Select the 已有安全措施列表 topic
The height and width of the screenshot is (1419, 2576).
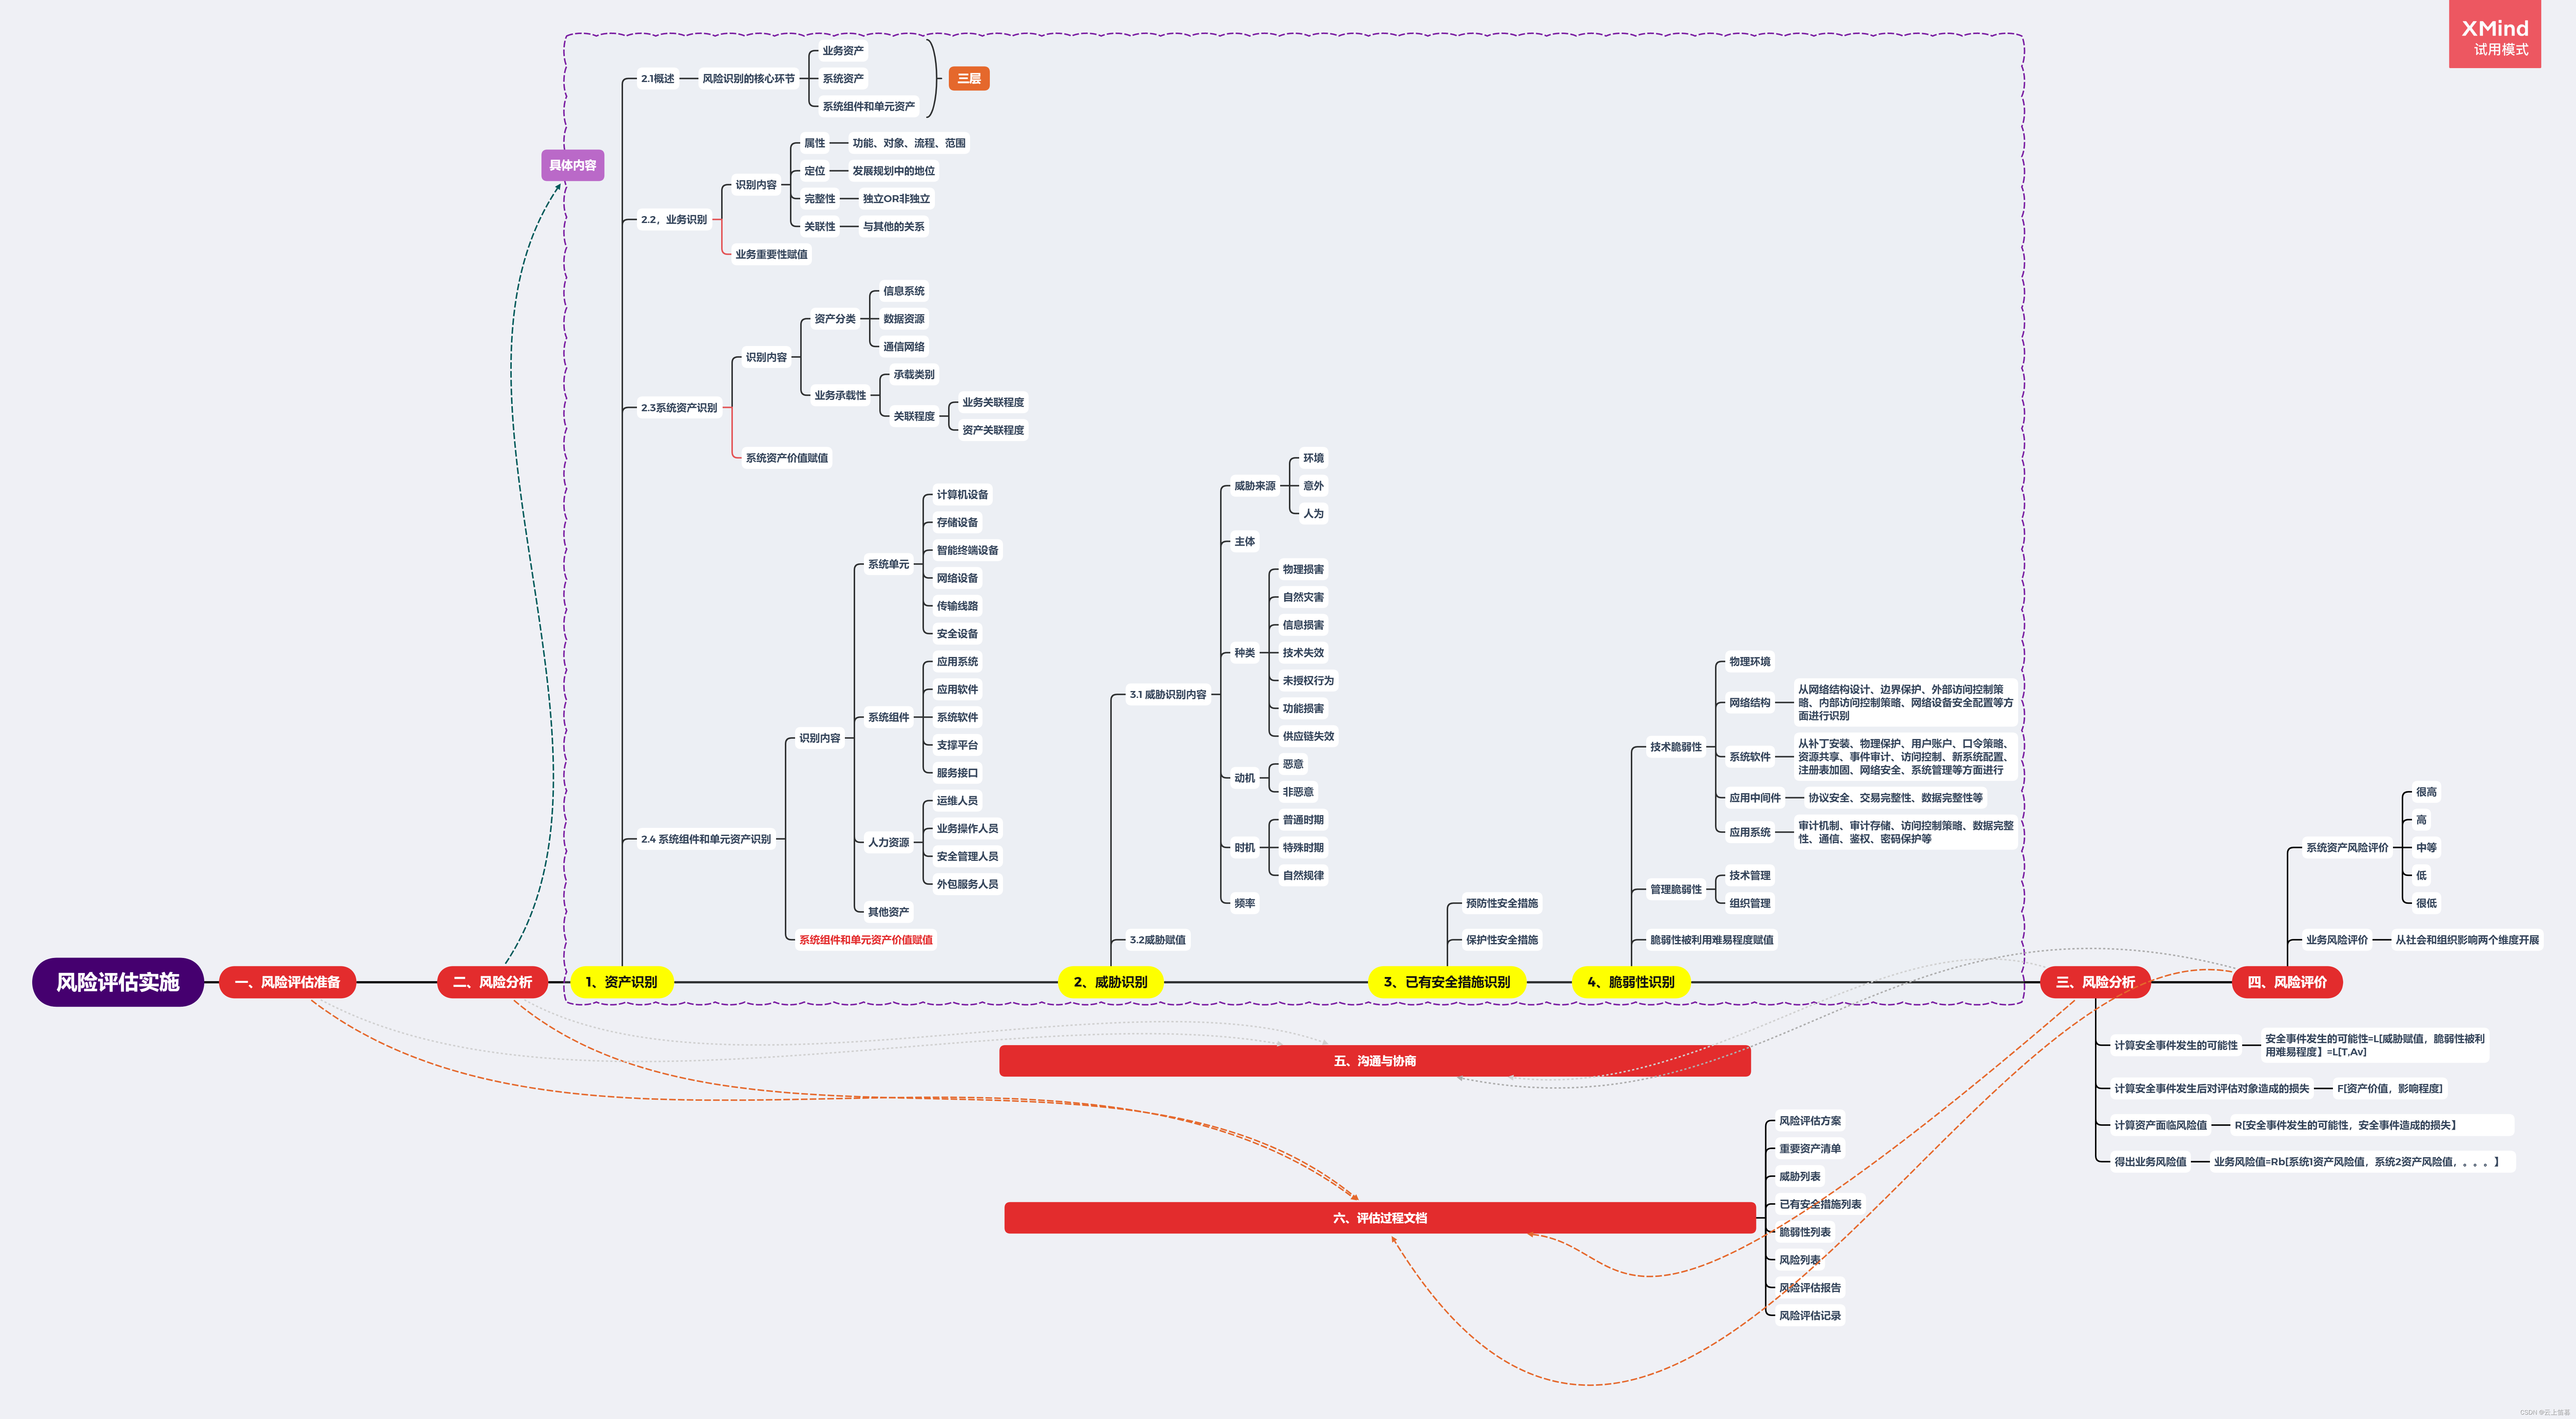pyautogui.click(x=1820, y=1204)
